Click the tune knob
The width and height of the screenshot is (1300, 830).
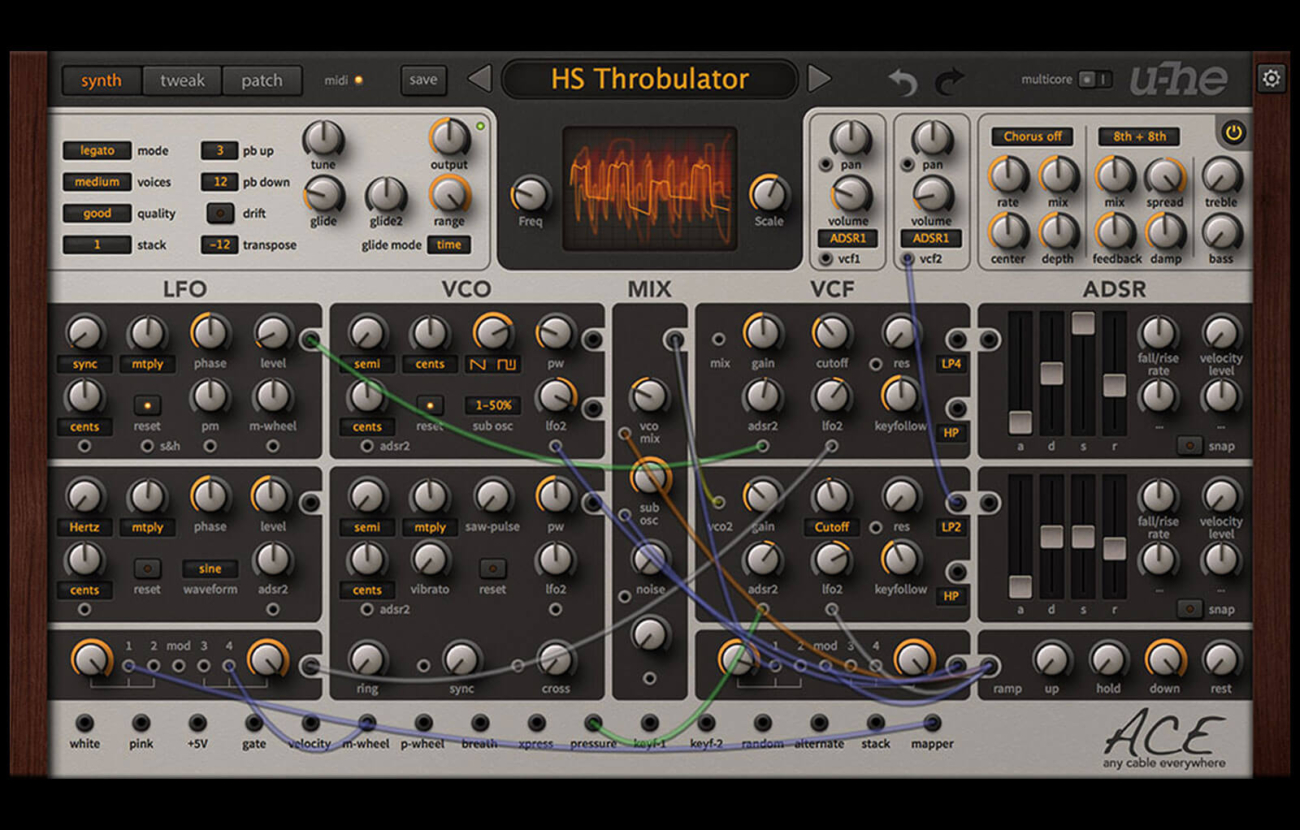point(323,139)
